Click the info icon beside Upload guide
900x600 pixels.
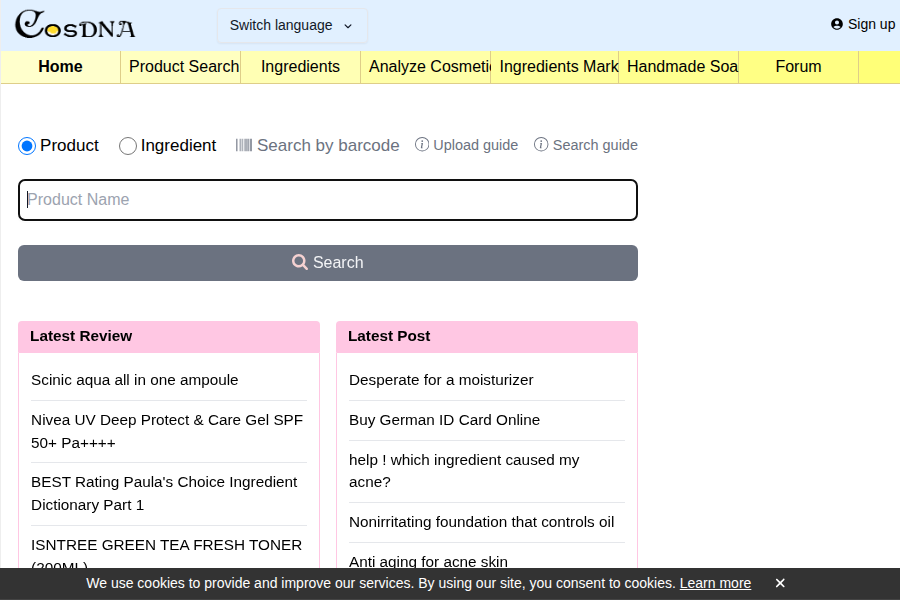tap(422, 145)
